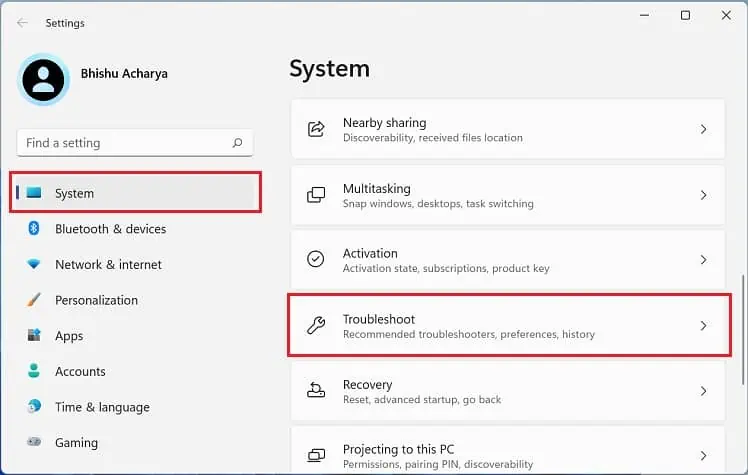Viewport: 748px width, 475px height.
Task: Click the Bluetooth icon in sidebar
Action: [34, 229]
